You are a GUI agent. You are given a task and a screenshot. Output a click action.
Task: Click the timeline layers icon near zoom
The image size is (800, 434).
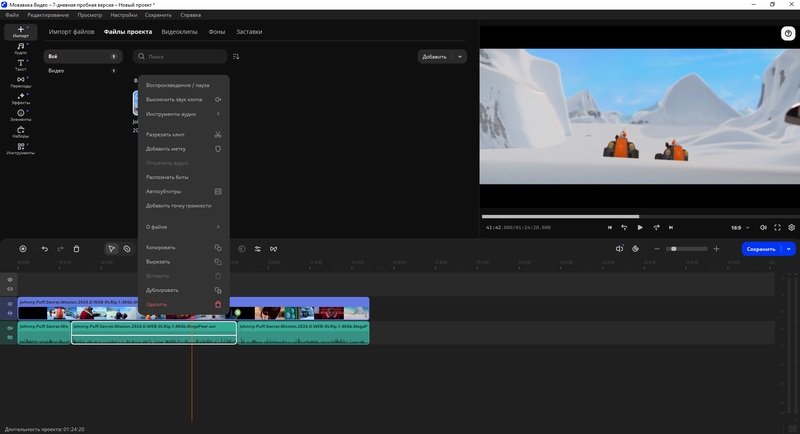(x=635, y=249)
